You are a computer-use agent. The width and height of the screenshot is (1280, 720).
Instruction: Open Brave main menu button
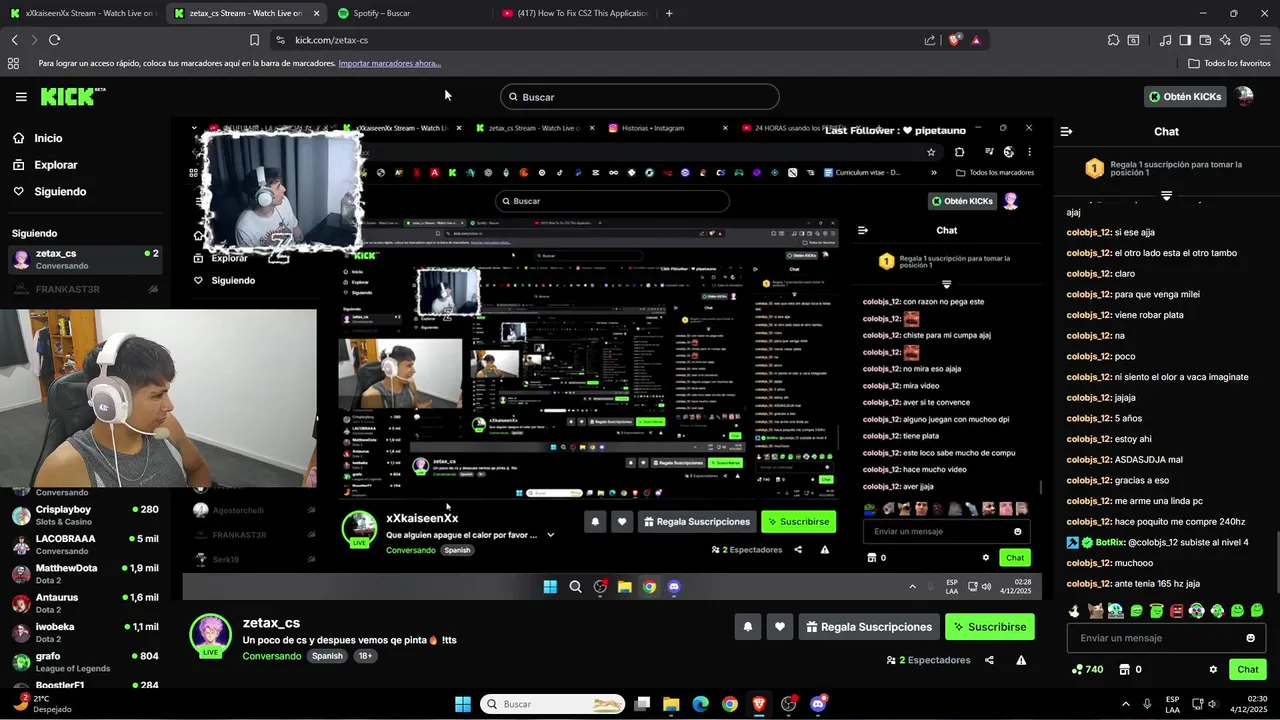pyautogui.click(x=1265, y=40)
